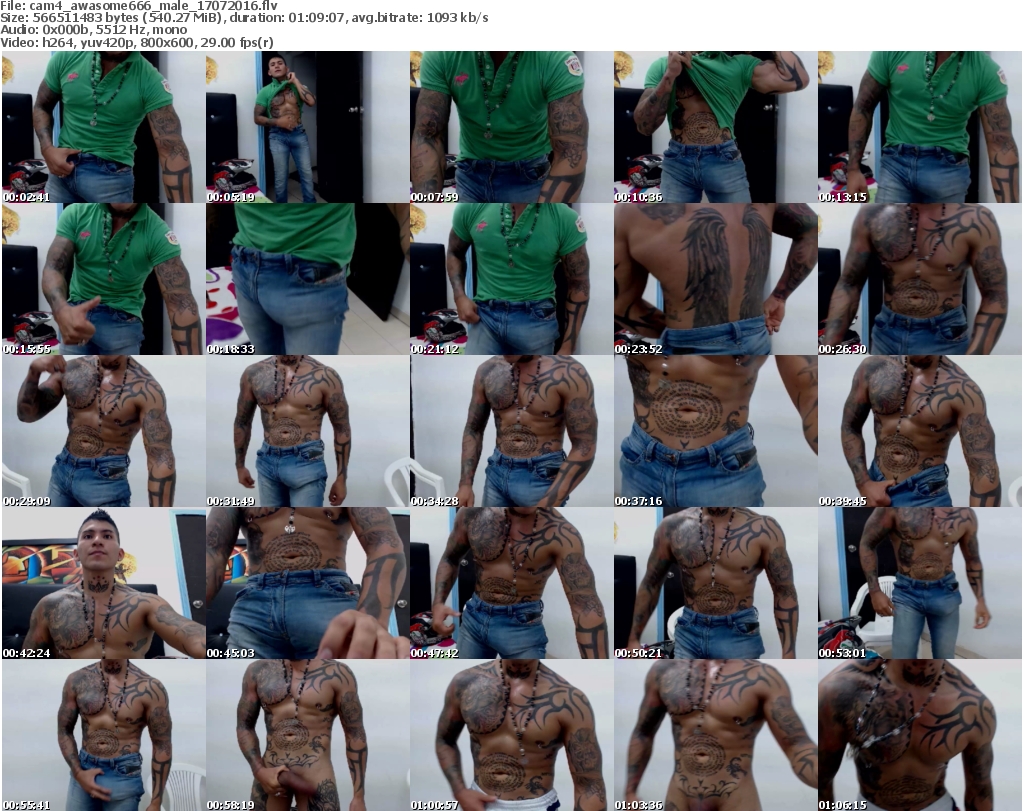The width and height of the screenshot is (1024, 811).
Task: Open the thumbnail stamped 00:02:41
Action: click(x=104, y=127)
